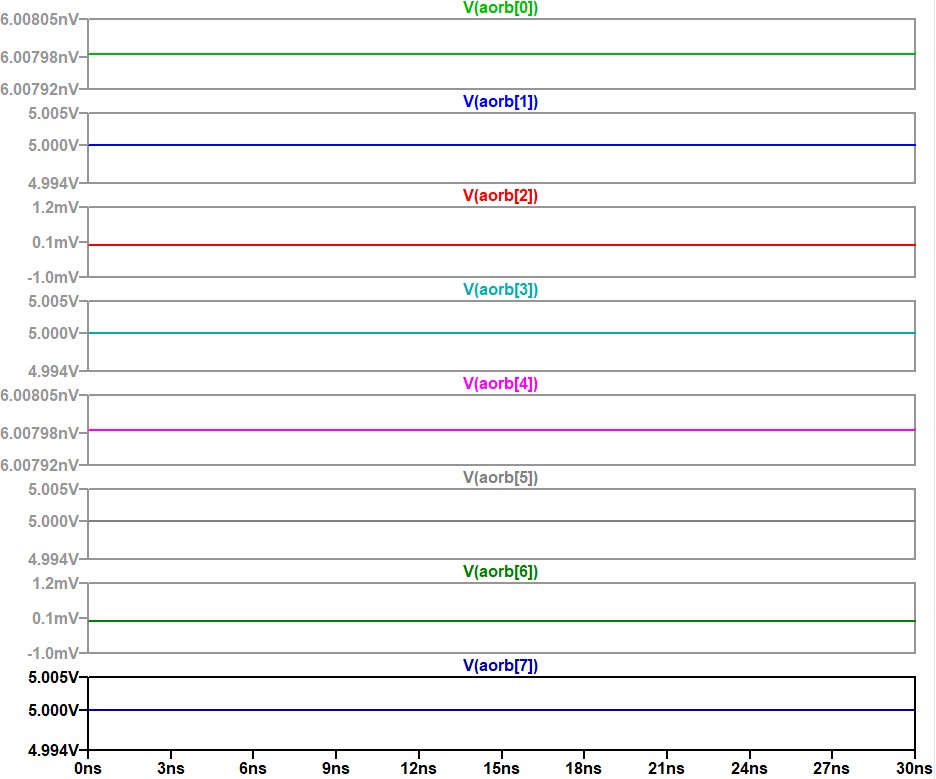
Task: Select the V(aorb[6]) trace label
Action: tap(500, 571)
